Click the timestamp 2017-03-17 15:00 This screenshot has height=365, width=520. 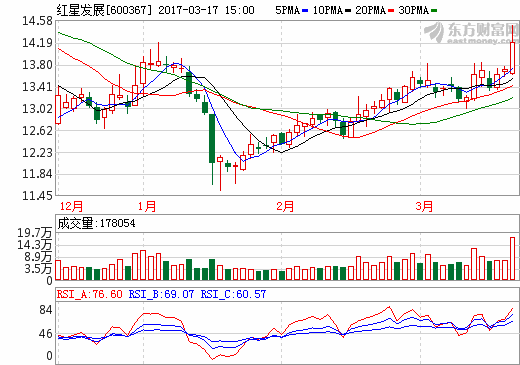206,10
